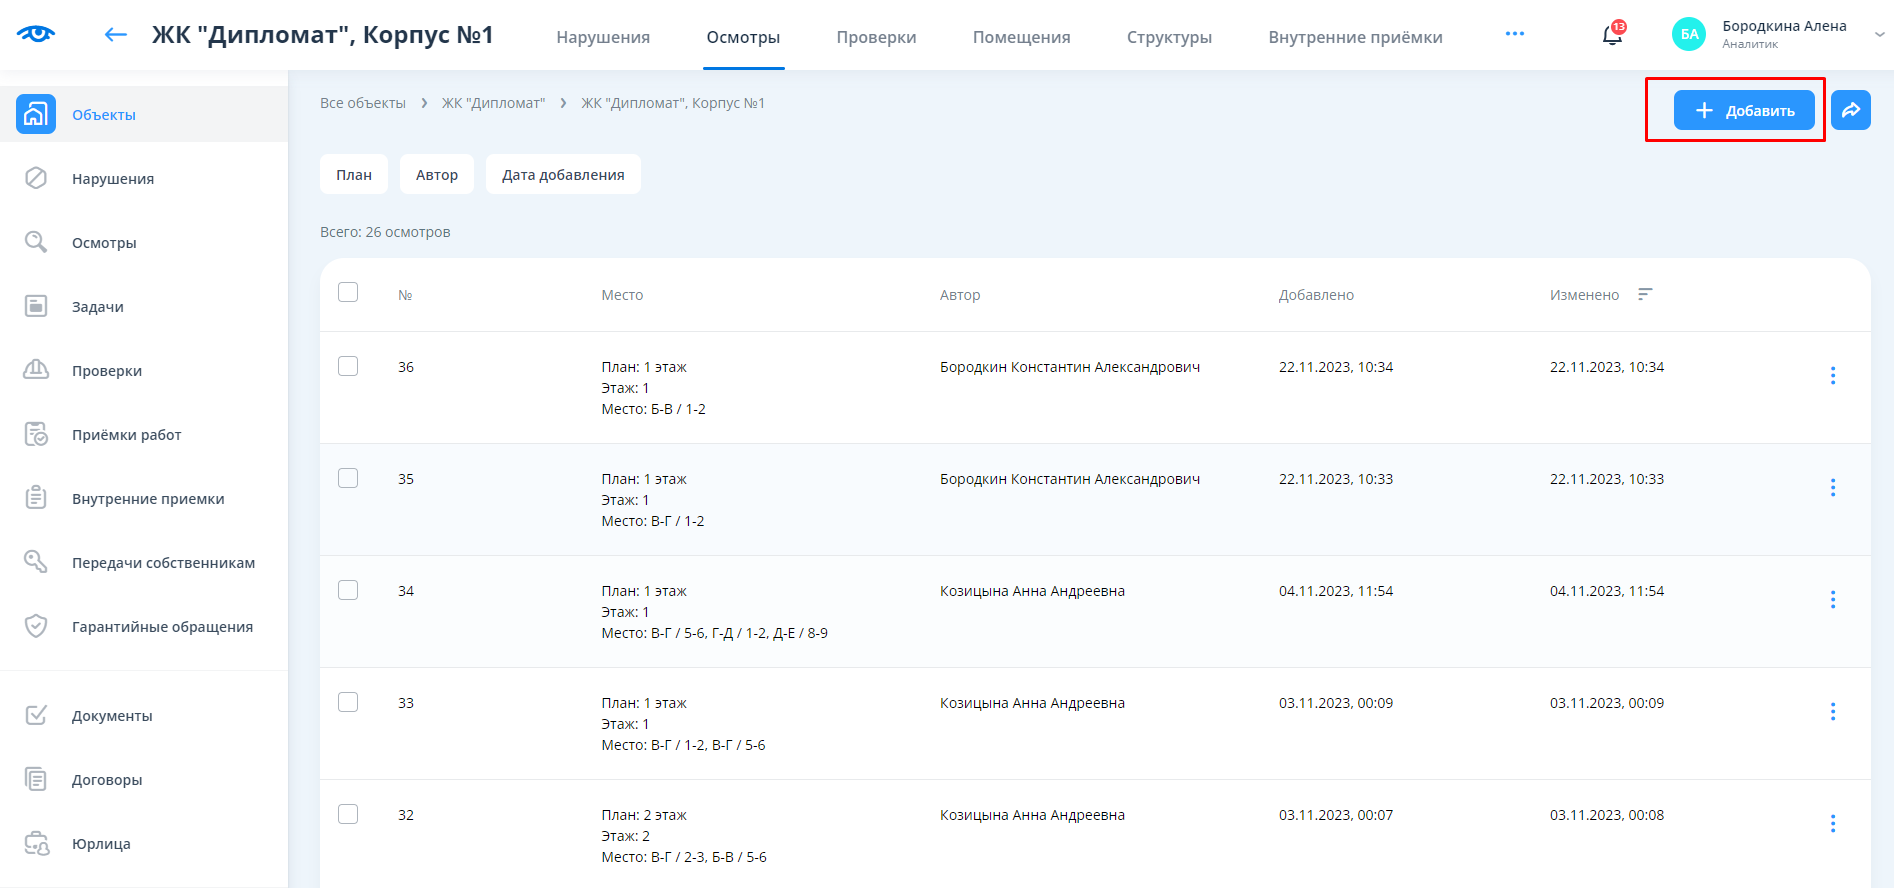
Task: Click the Добавить button
Action: pos(1744,110)
